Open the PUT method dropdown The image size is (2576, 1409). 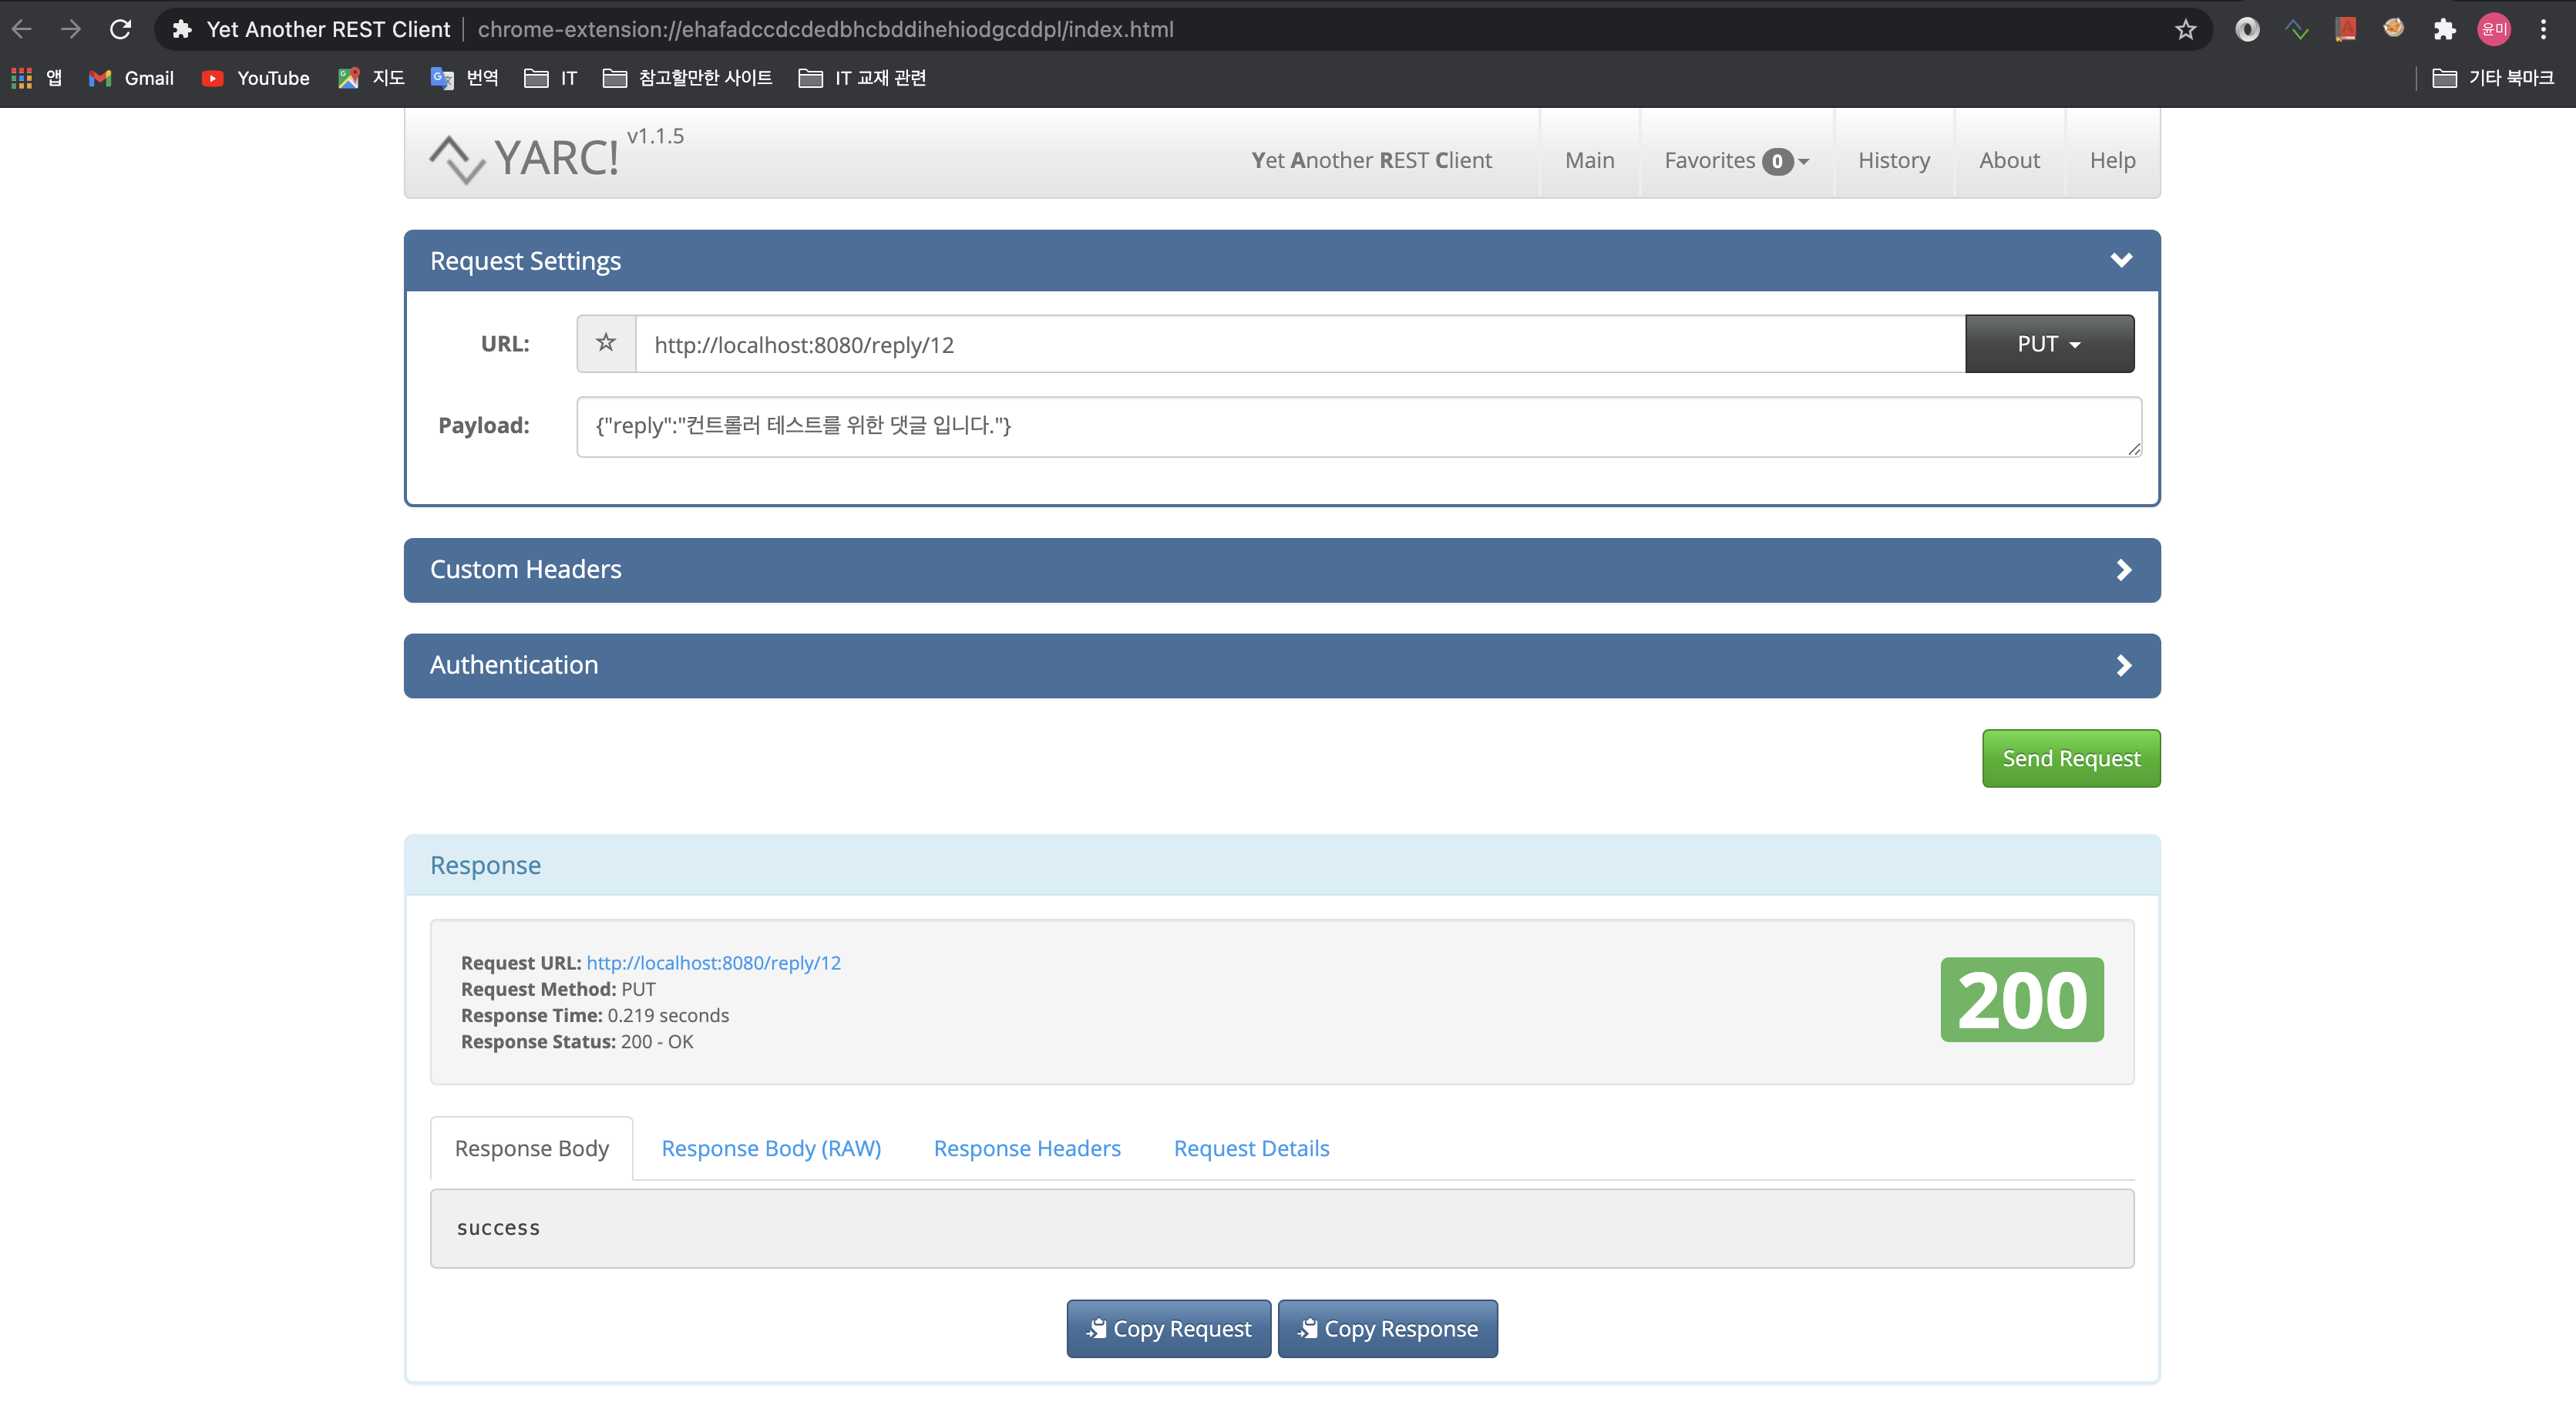point(2049,343)
